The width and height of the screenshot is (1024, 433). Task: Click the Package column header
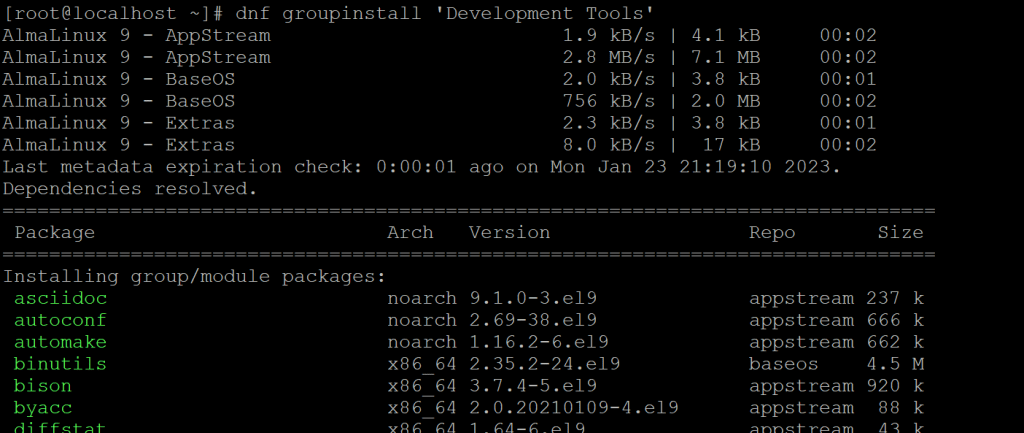click(55, 233)
